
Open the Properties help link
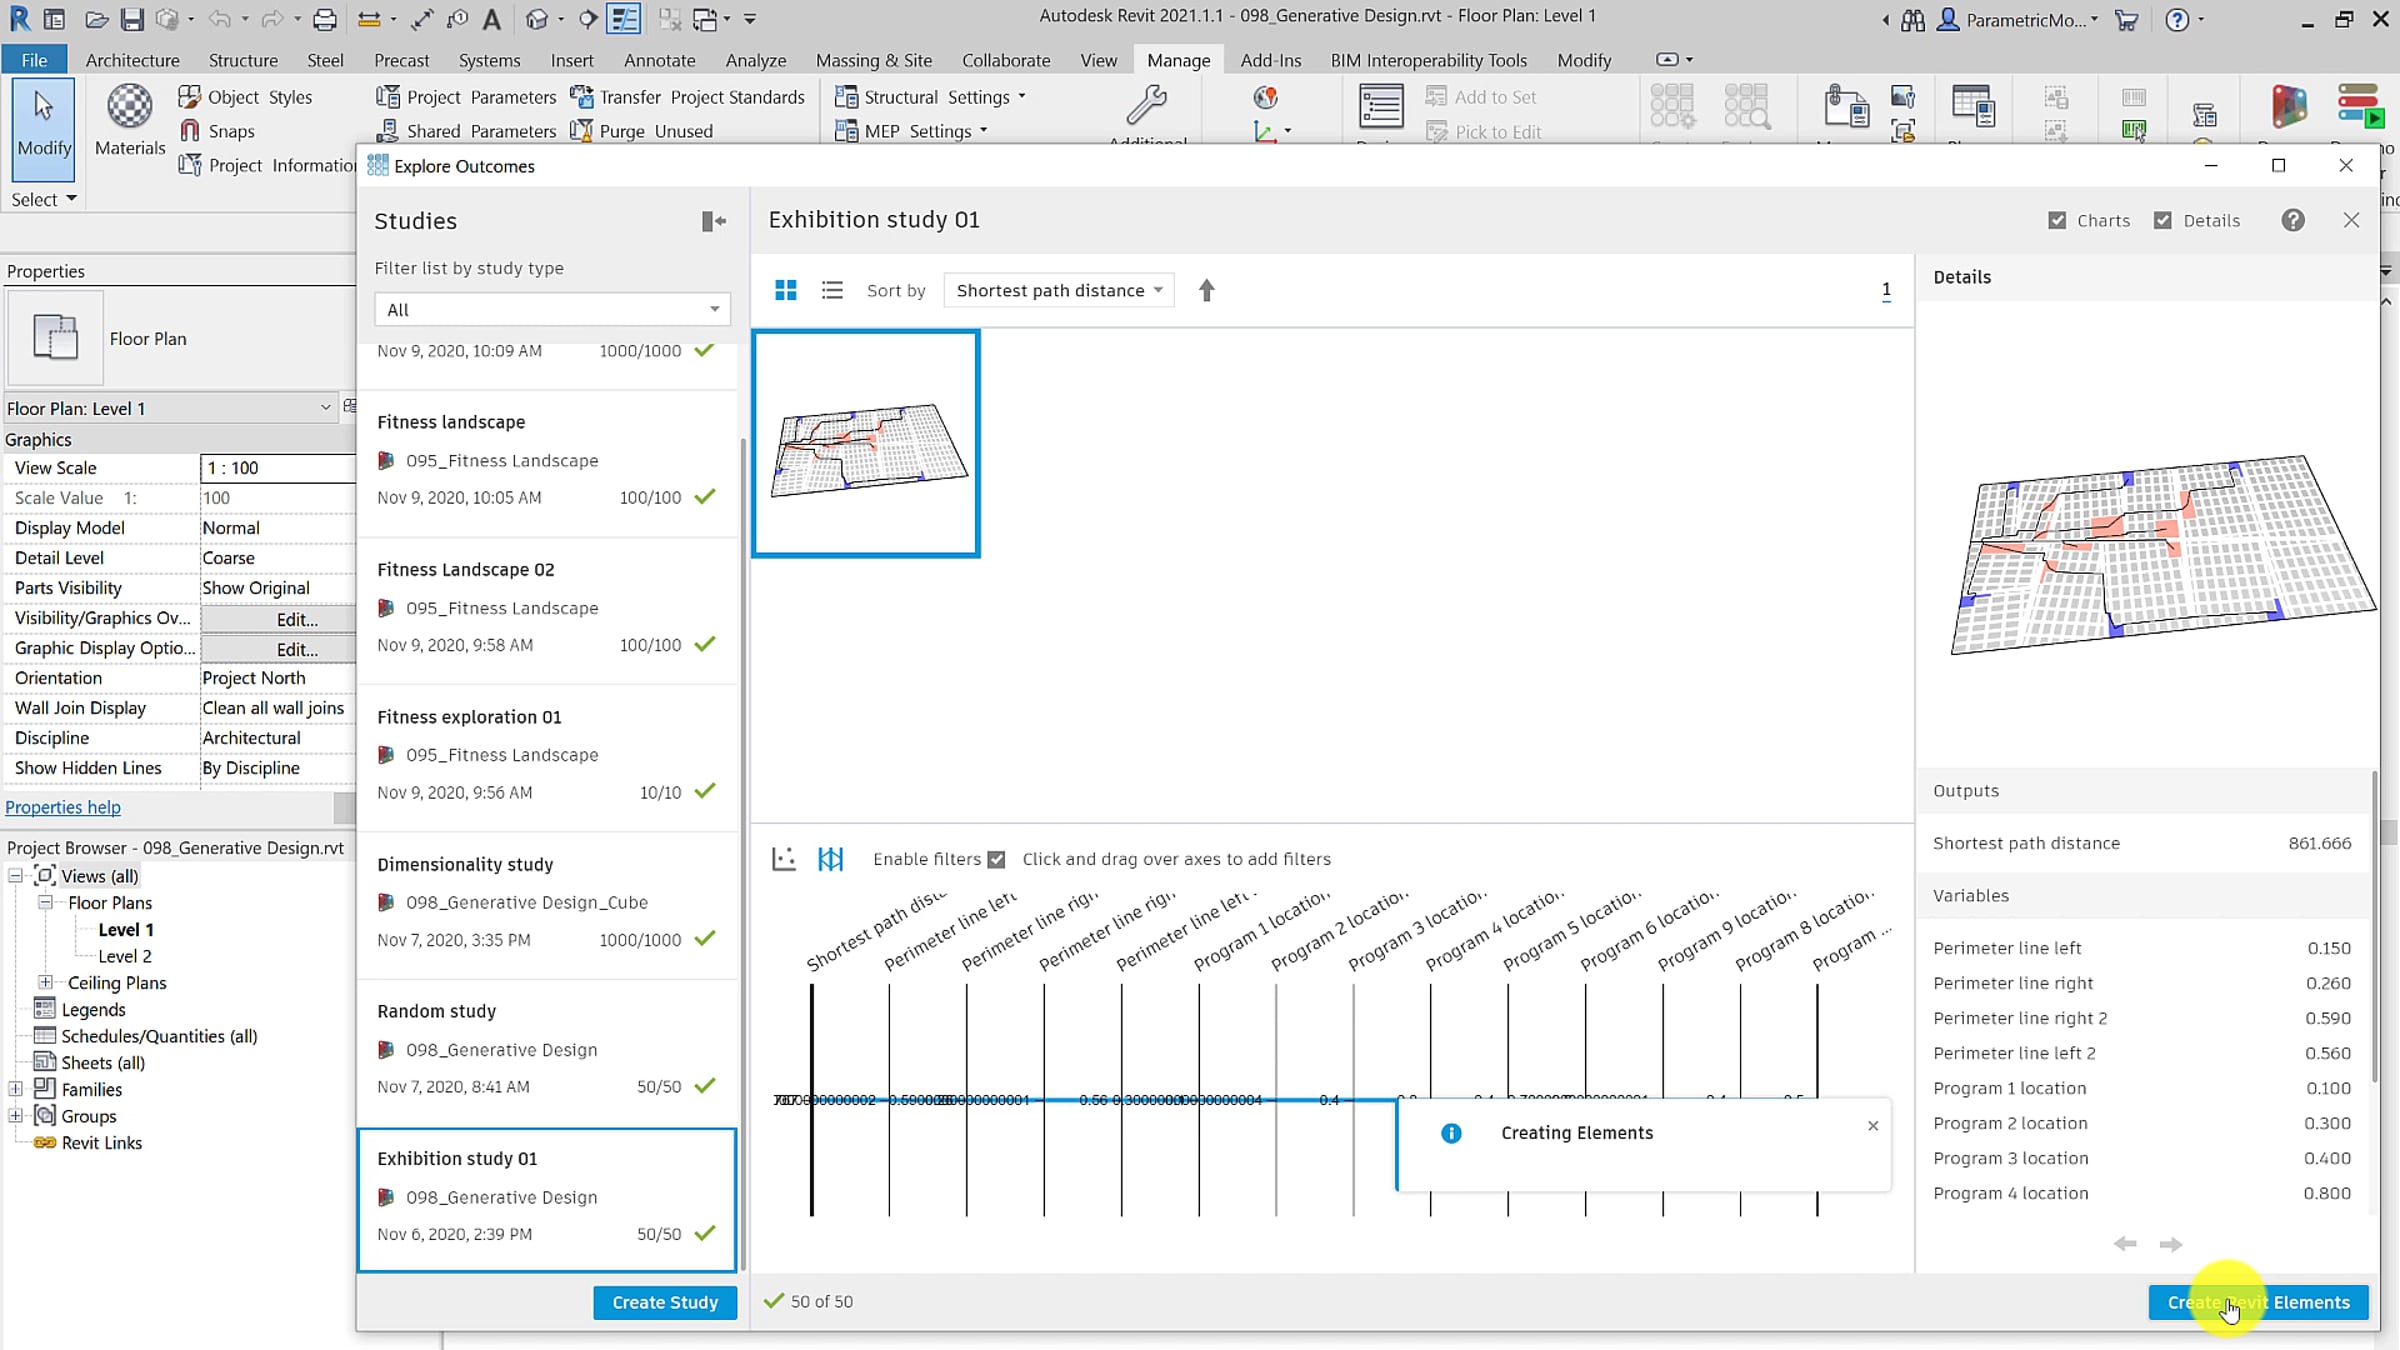pos(63,807)
